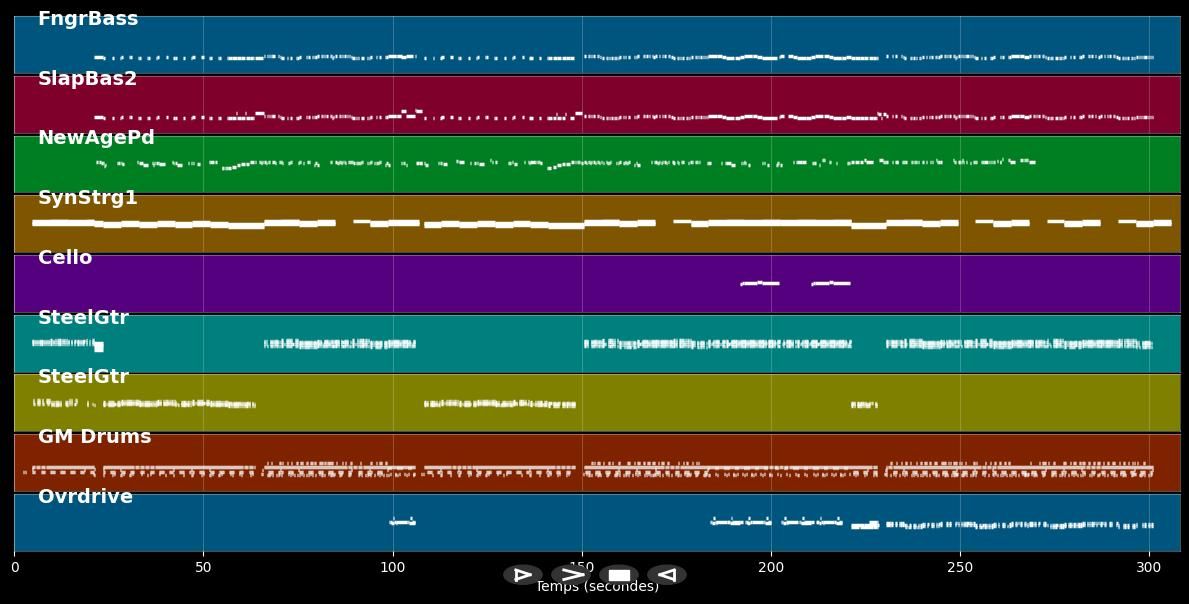Image resolution: width=1189 pixels, height=604 pixels.
Task: Pick the Ovrdrive track label
Action: click(x=85, y=497)
